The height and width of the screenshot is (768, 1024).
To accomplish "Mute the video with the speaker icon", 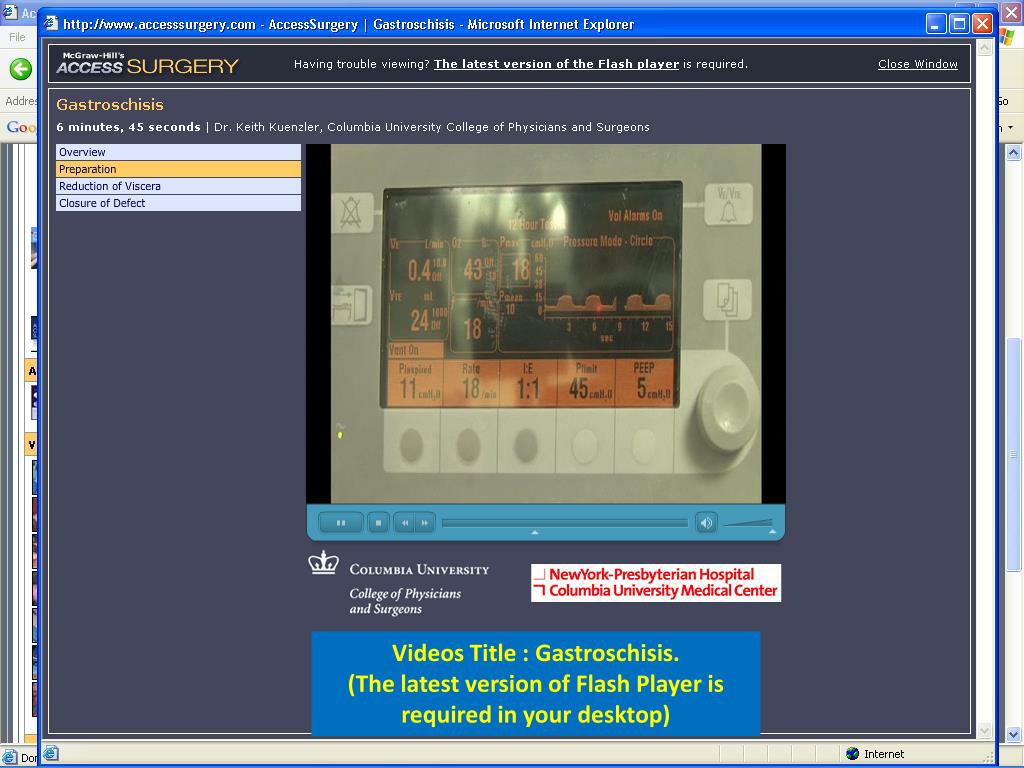I will click(x=706, y=522).
